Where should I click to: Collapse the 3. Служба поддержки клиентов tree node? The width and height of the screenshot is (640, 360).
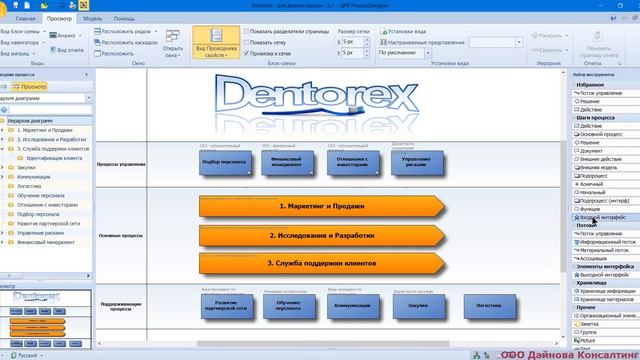tap(2, 149)
